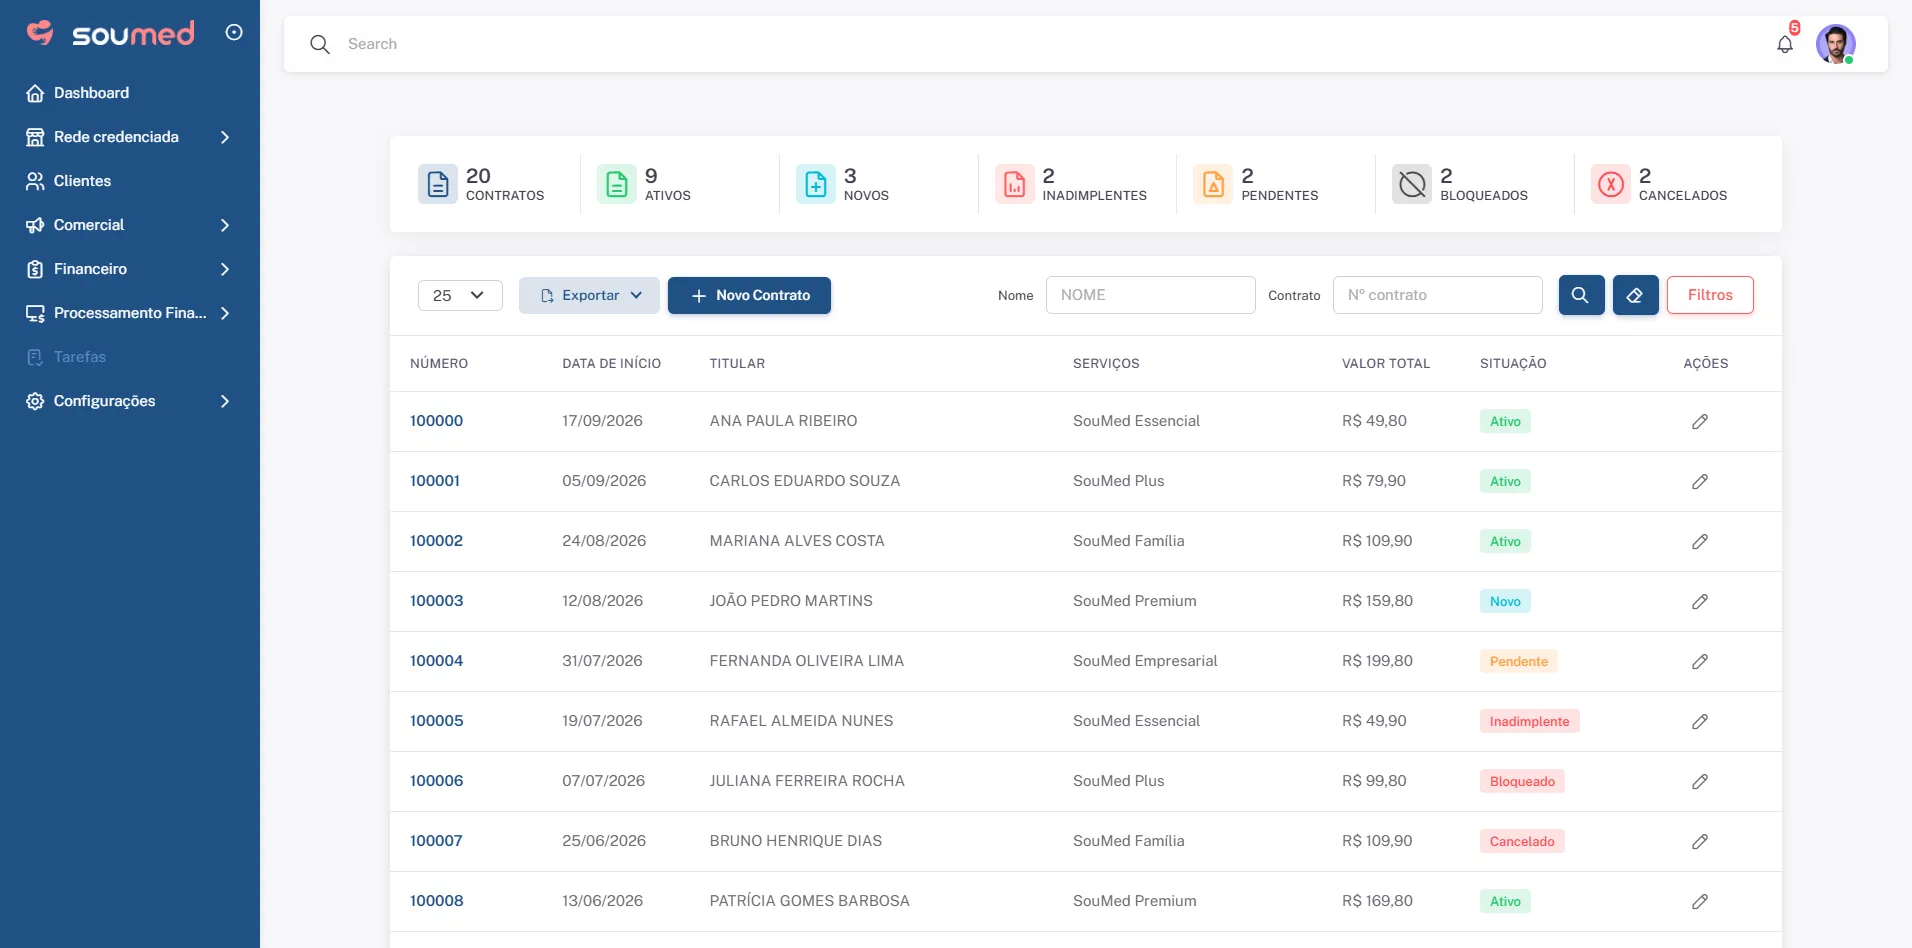1912x948 pixels.
Task: Open the user profile avatar
Action: tap(1836, 44)
